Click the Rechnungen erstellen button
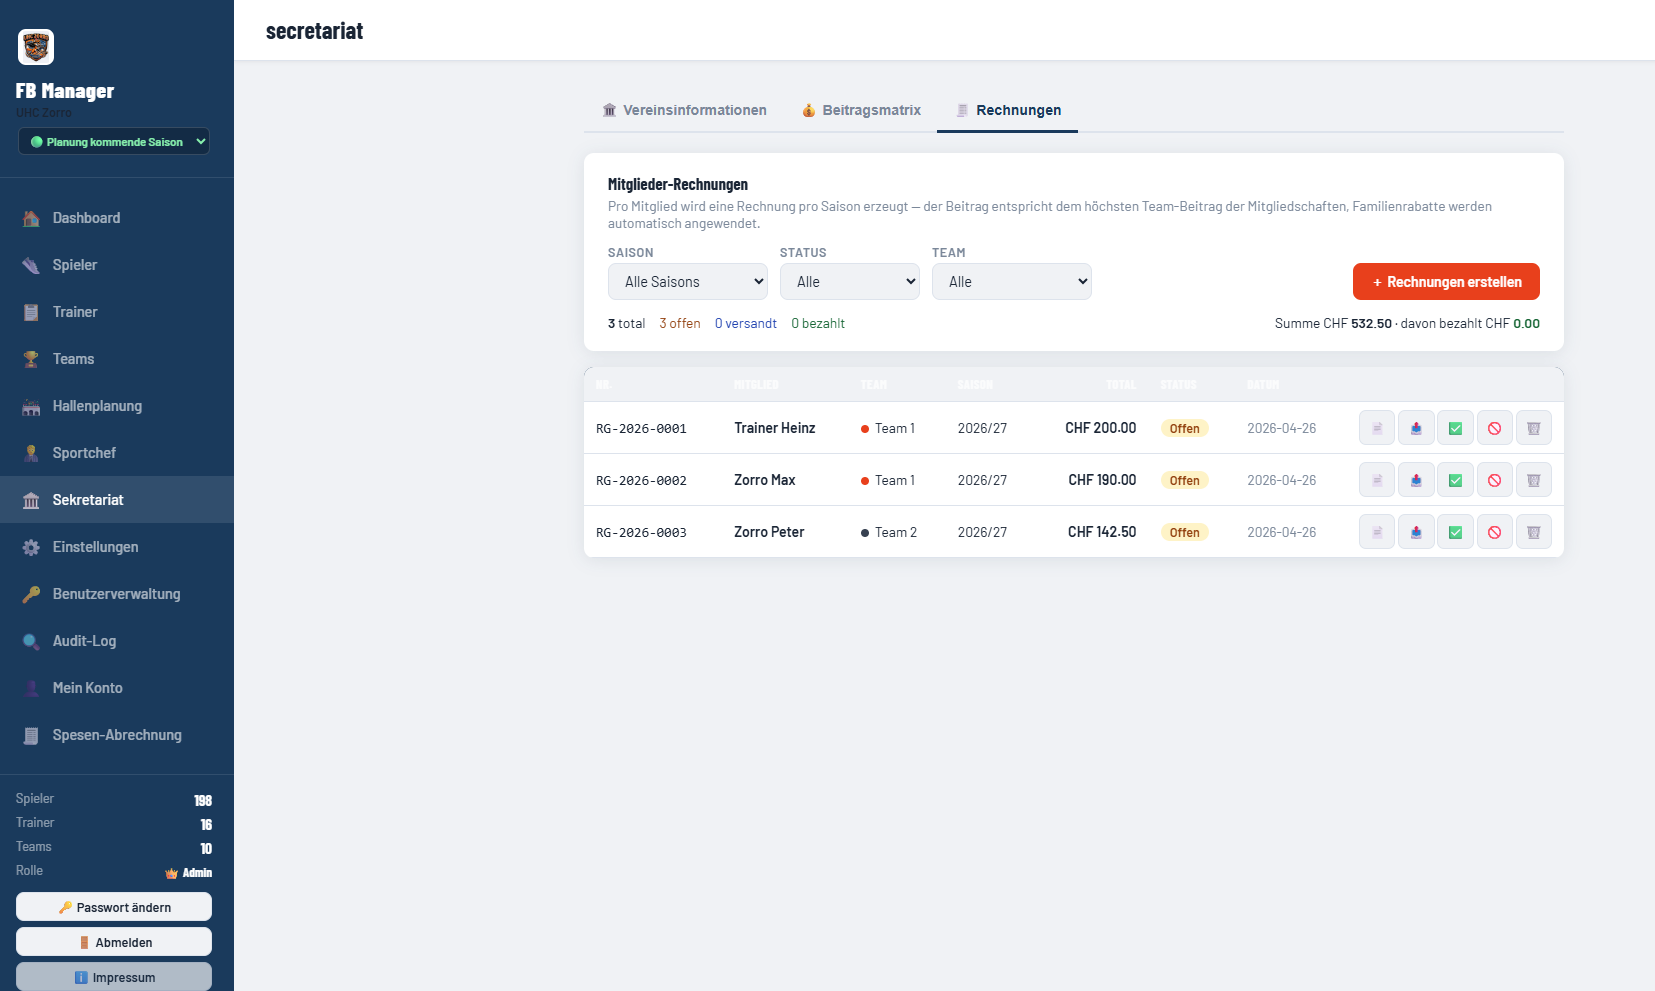The width and height of the screenshot is (1655, 991). (x=1446, y=282)
